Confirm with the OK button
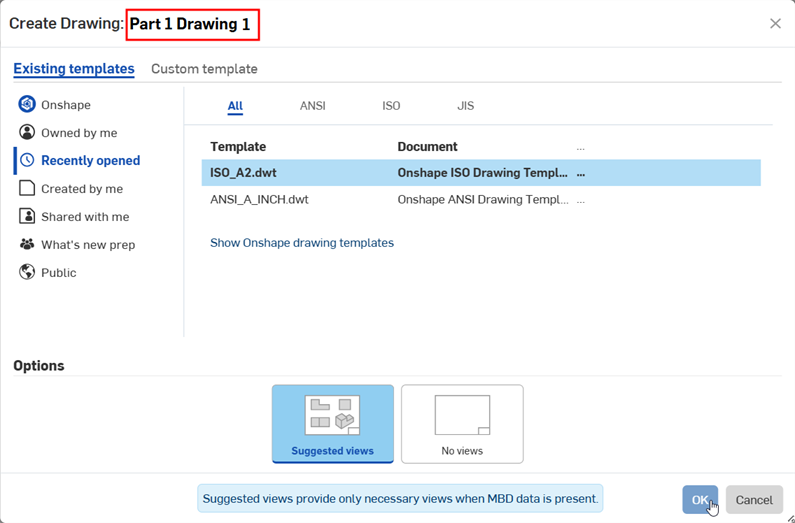The width and height of the screenshot is (795, 523). [700, 500]
